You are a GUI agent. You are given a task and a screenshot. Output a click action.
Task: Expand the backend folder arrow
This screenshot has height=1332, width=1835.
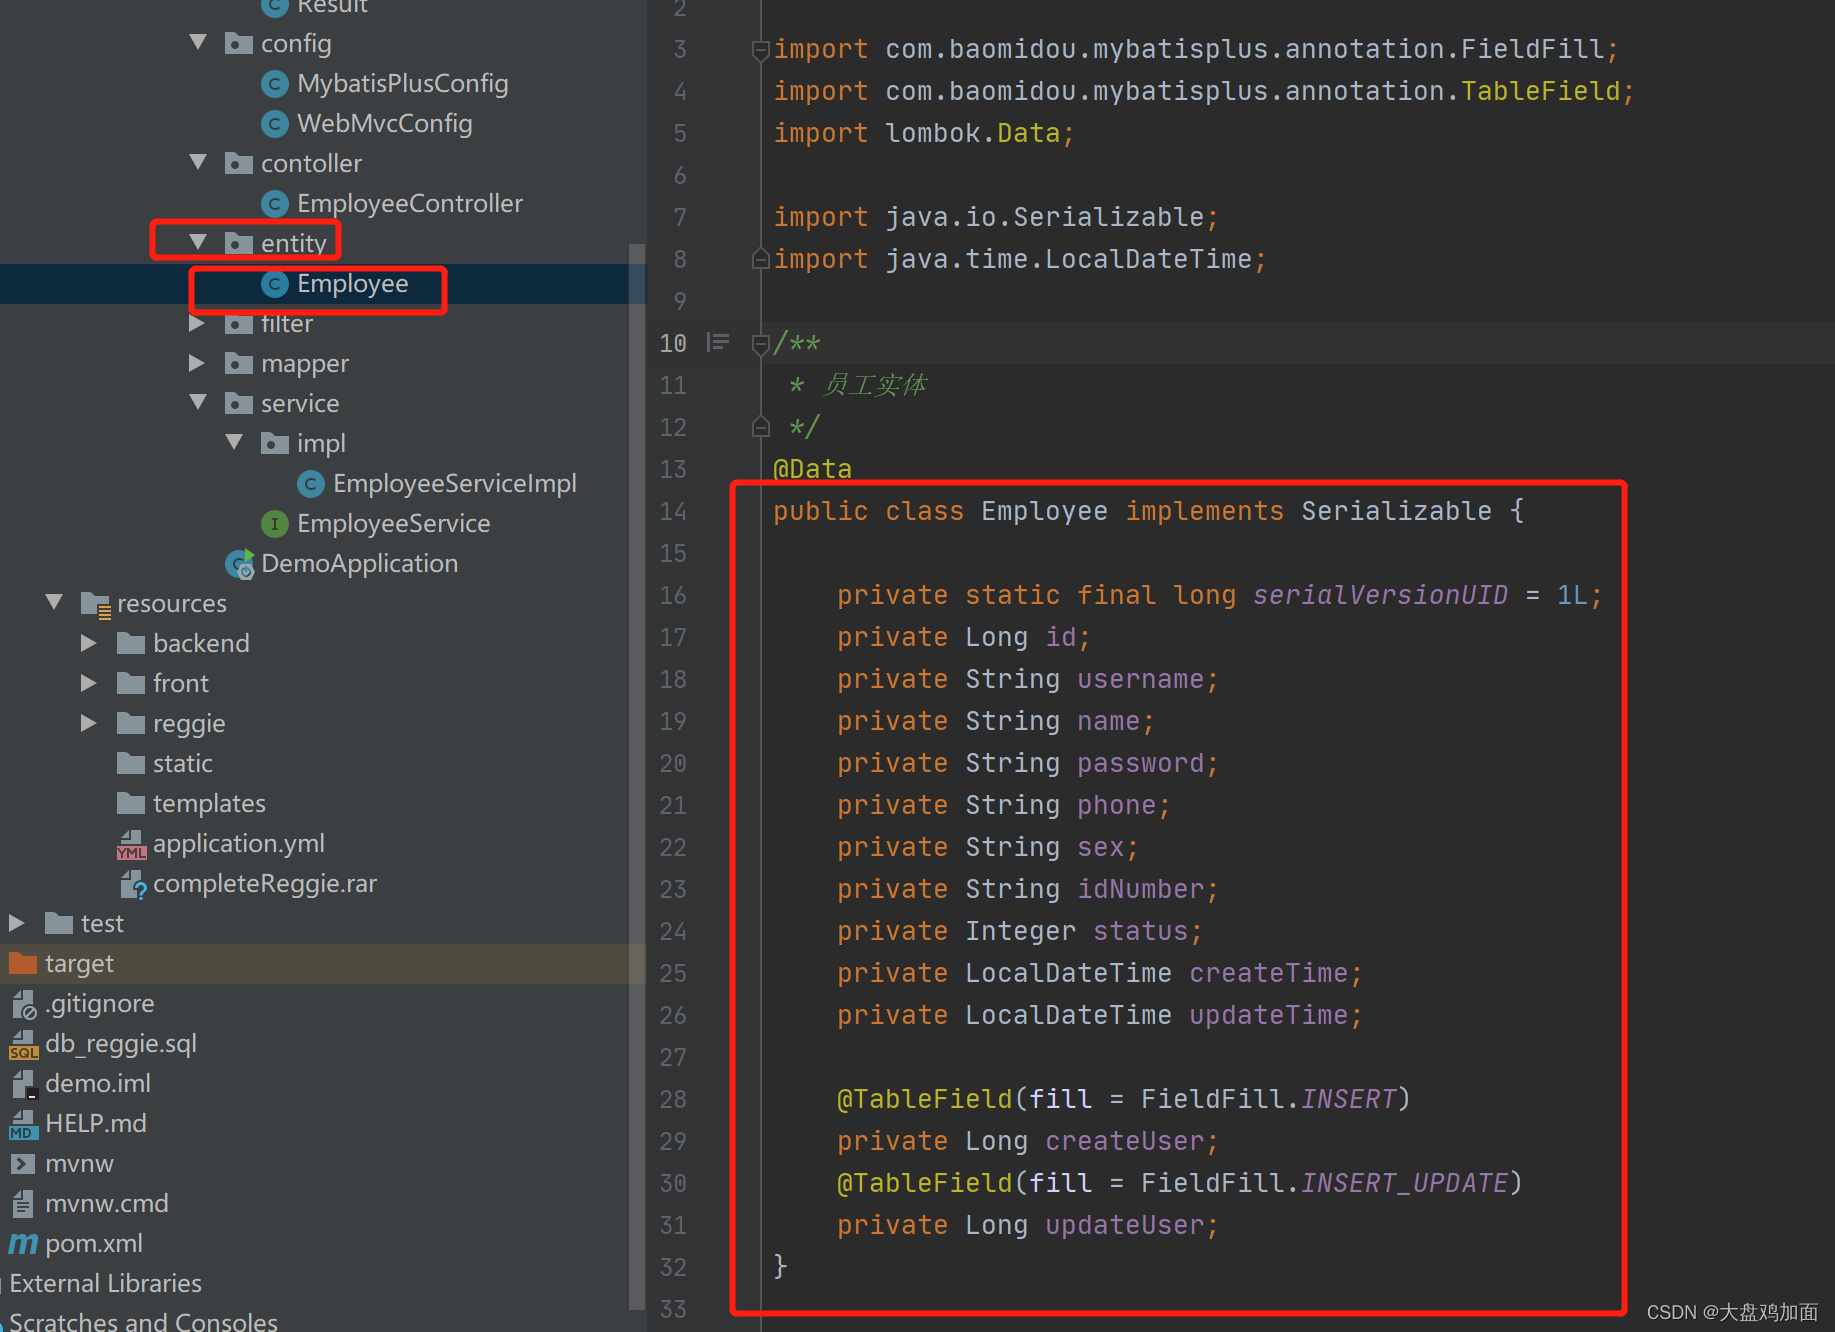(89, 643)
